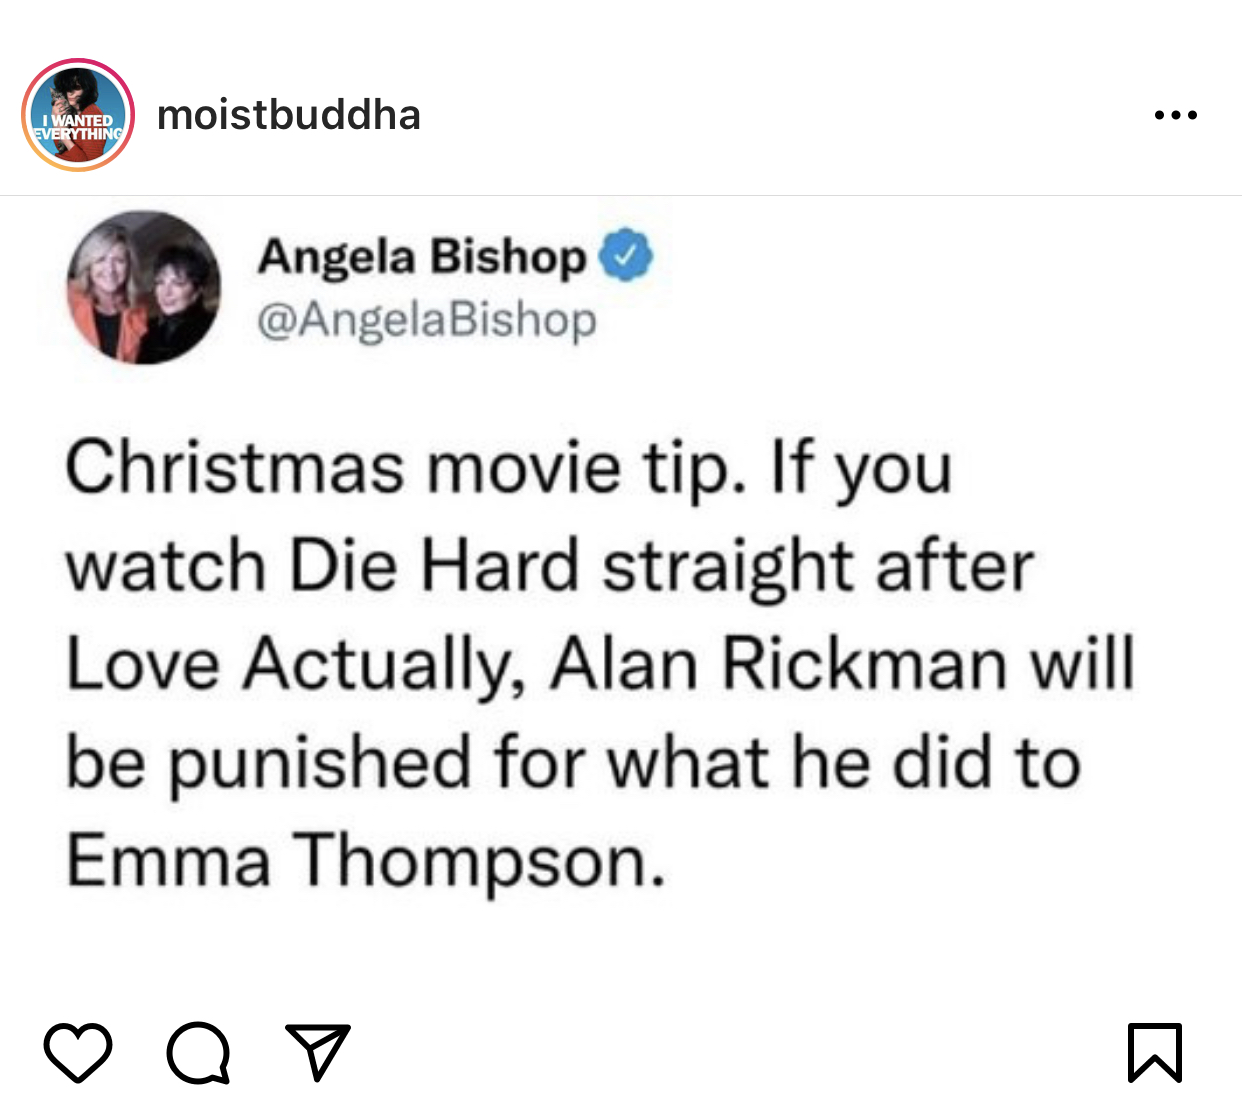Click the "Alan Rickman" name in tweet
This screenshot has height=1099, width=1242.
click(778, 663)
